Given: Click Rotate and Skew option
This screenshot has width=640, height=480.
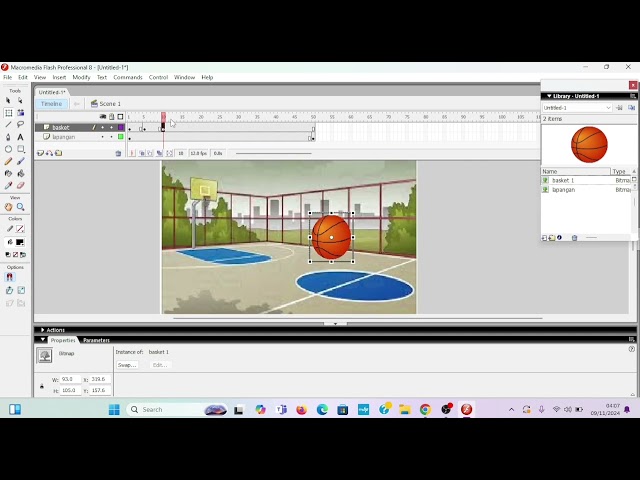Looking at the screenshot, I should pos(9,290).
